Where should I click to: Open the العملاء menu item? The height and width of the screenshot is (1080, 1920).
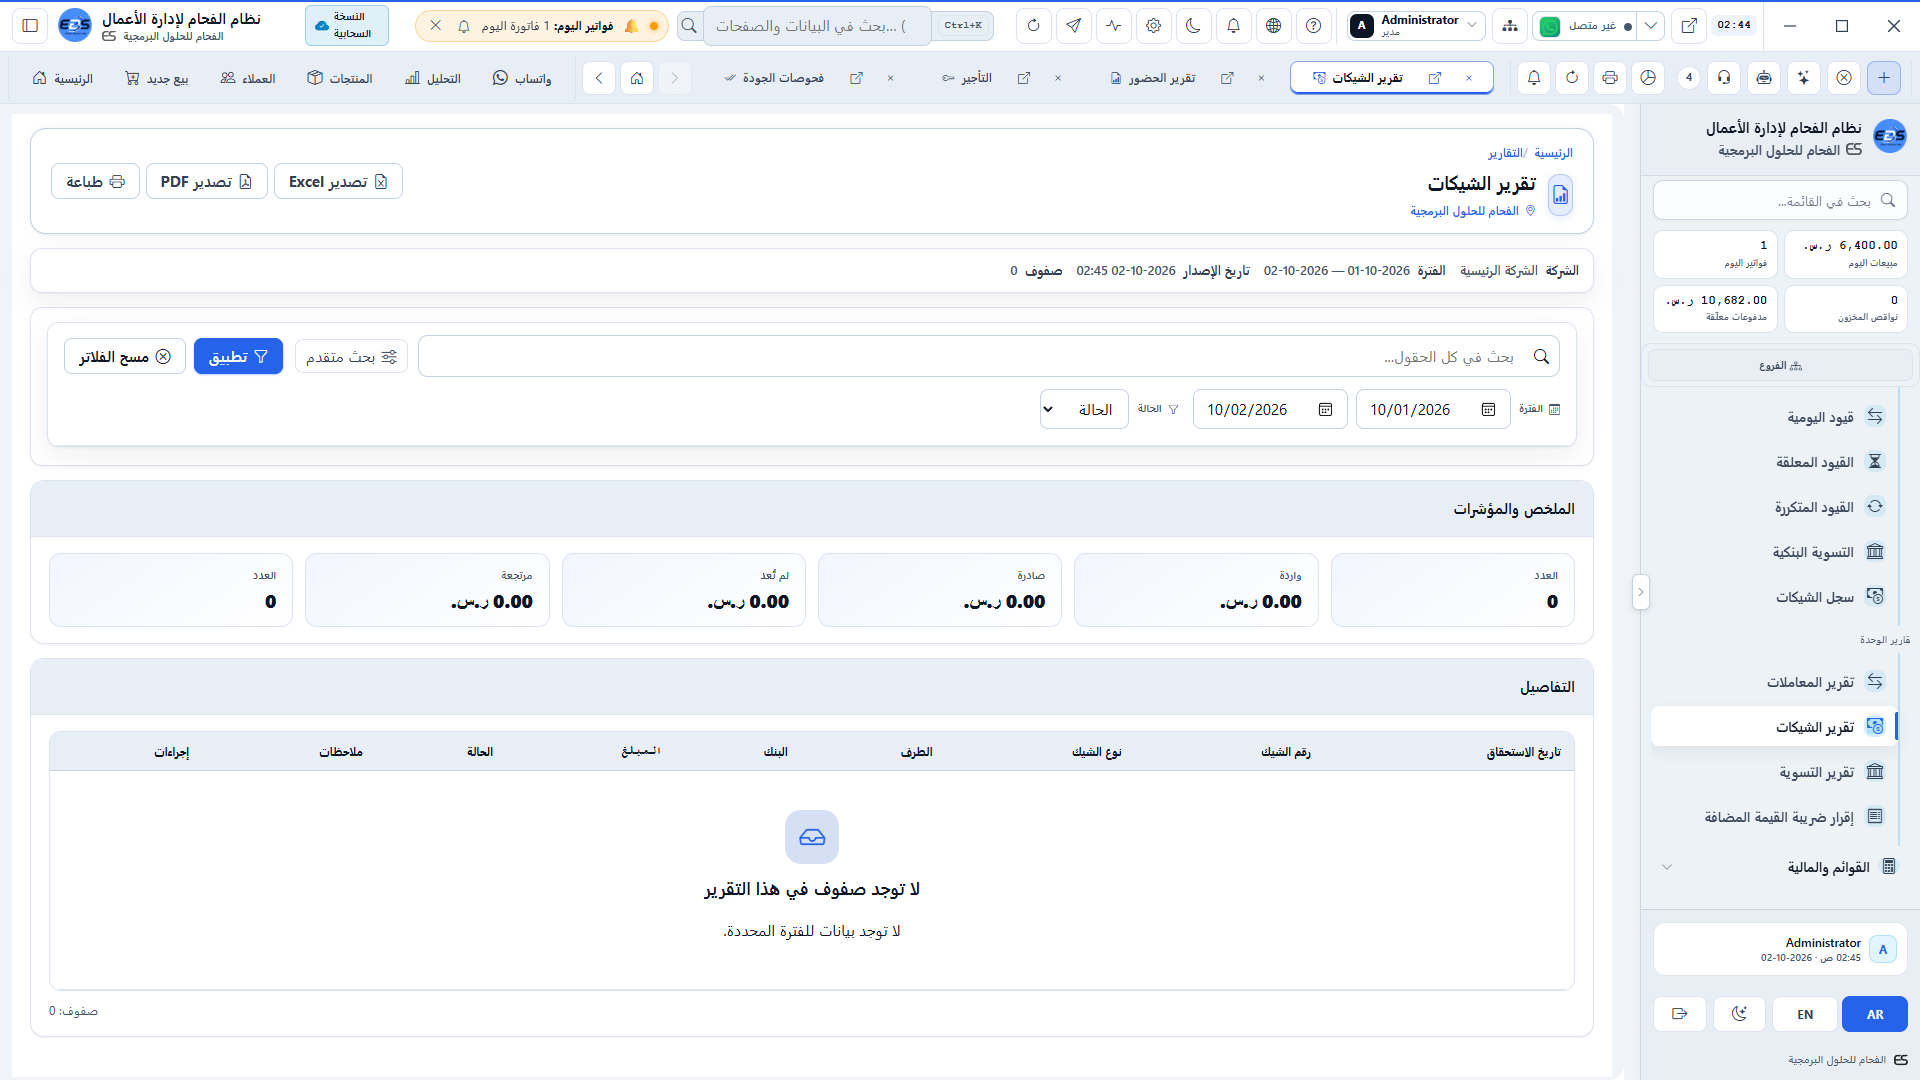[248, 78]
